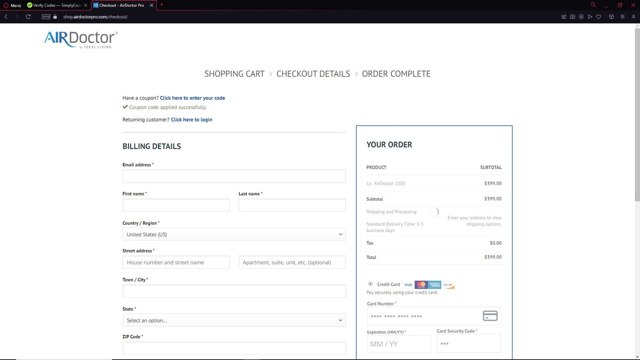The width and height of the screenshot is (640, 360).
Task: Click 'Click here to enter your code' link
Action: (192, 98)
